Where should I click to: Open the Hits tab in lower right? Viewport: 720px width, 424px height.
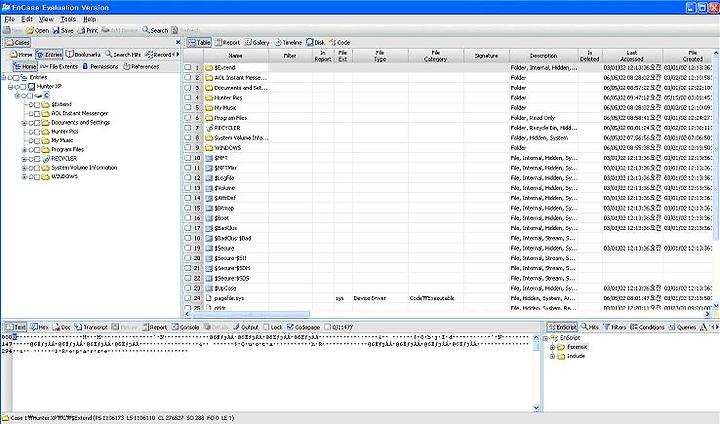pos(590,327)
